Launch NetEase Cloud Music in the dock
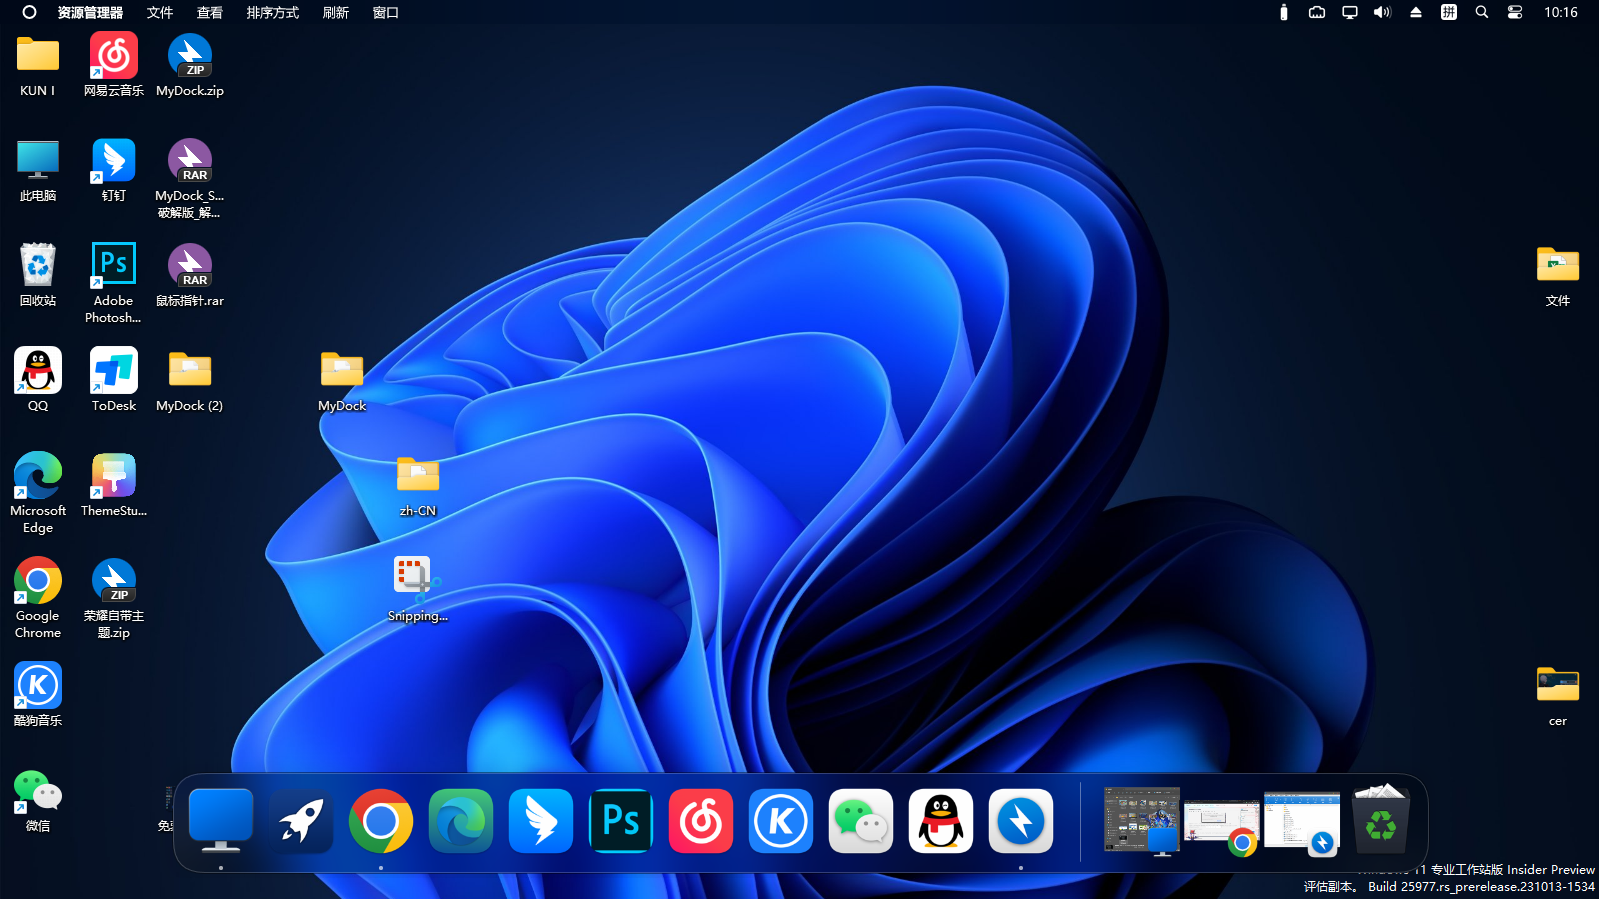Viewport: 1599px width, 899px height. coord(700,821)
